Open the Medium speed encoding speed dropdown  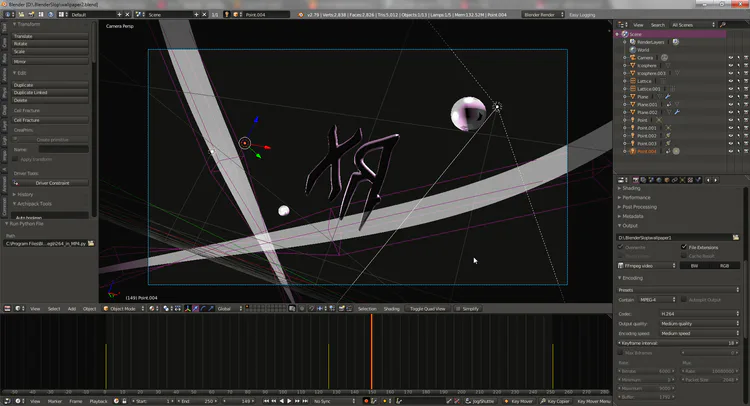(699, 333)
